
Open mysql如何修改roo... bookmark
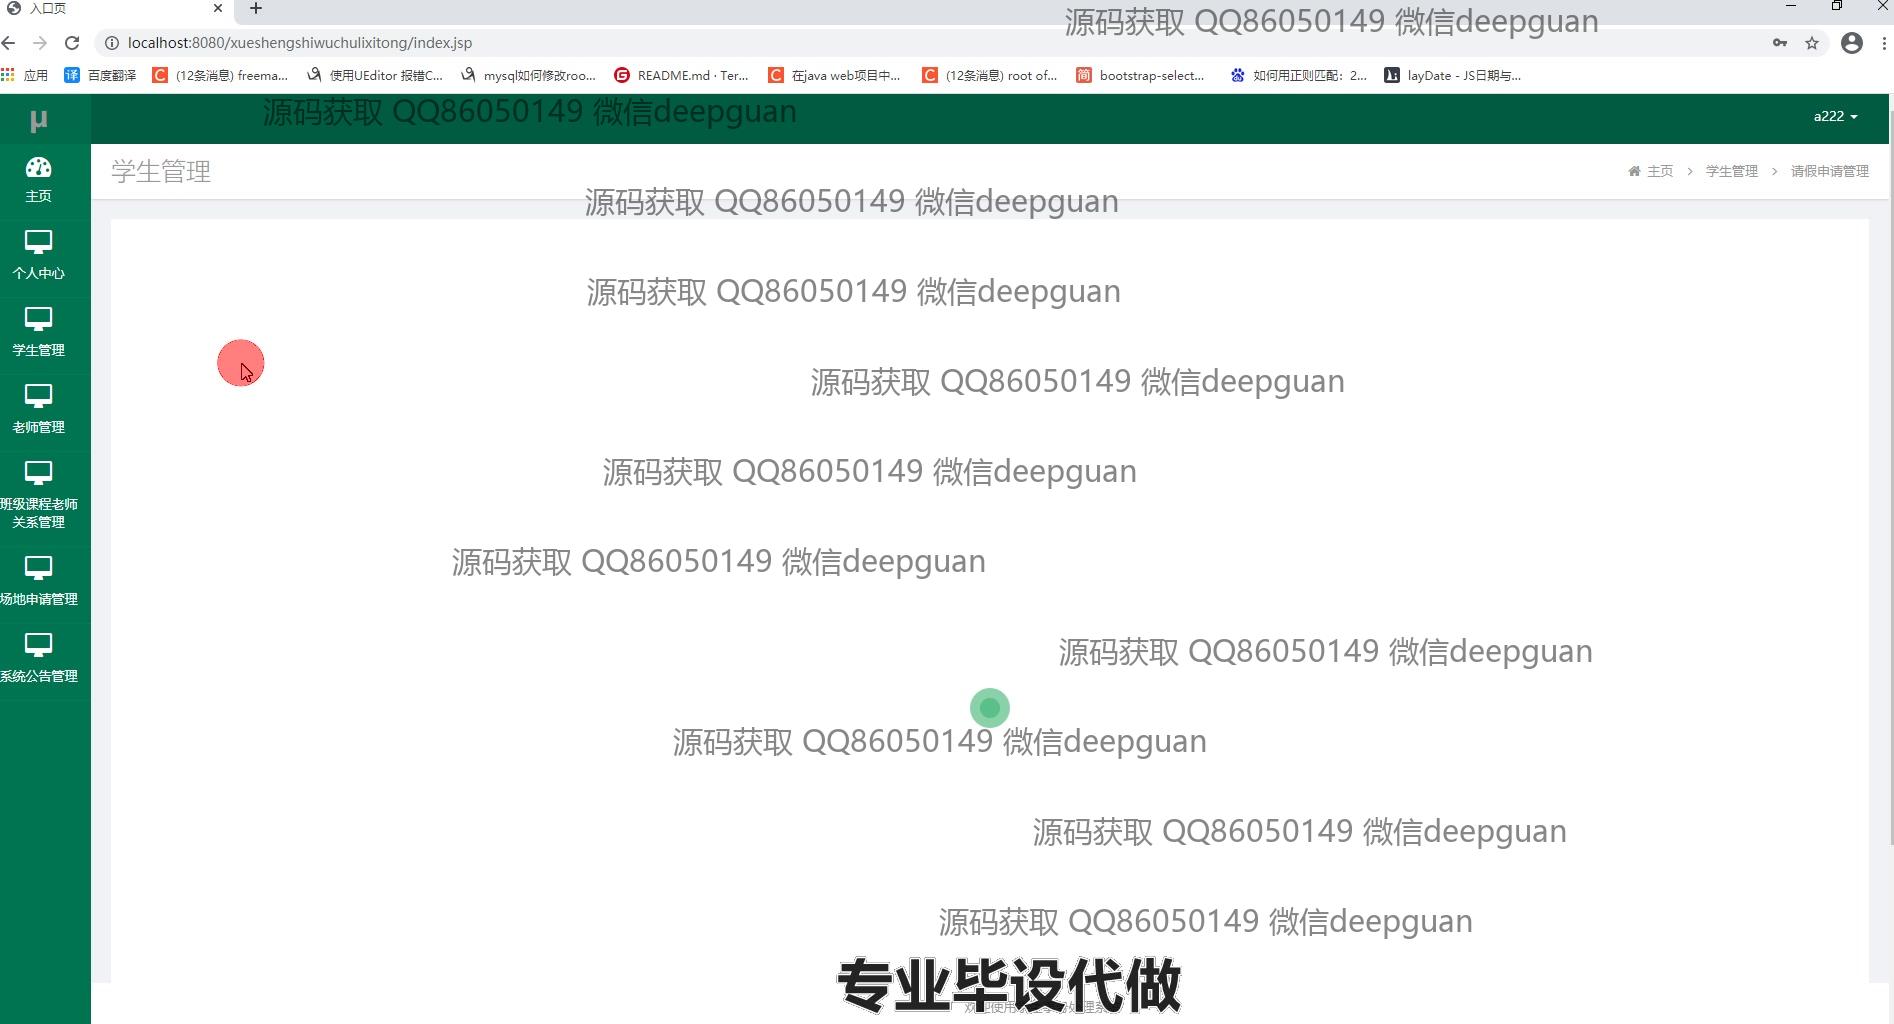(x=528, y=75)
